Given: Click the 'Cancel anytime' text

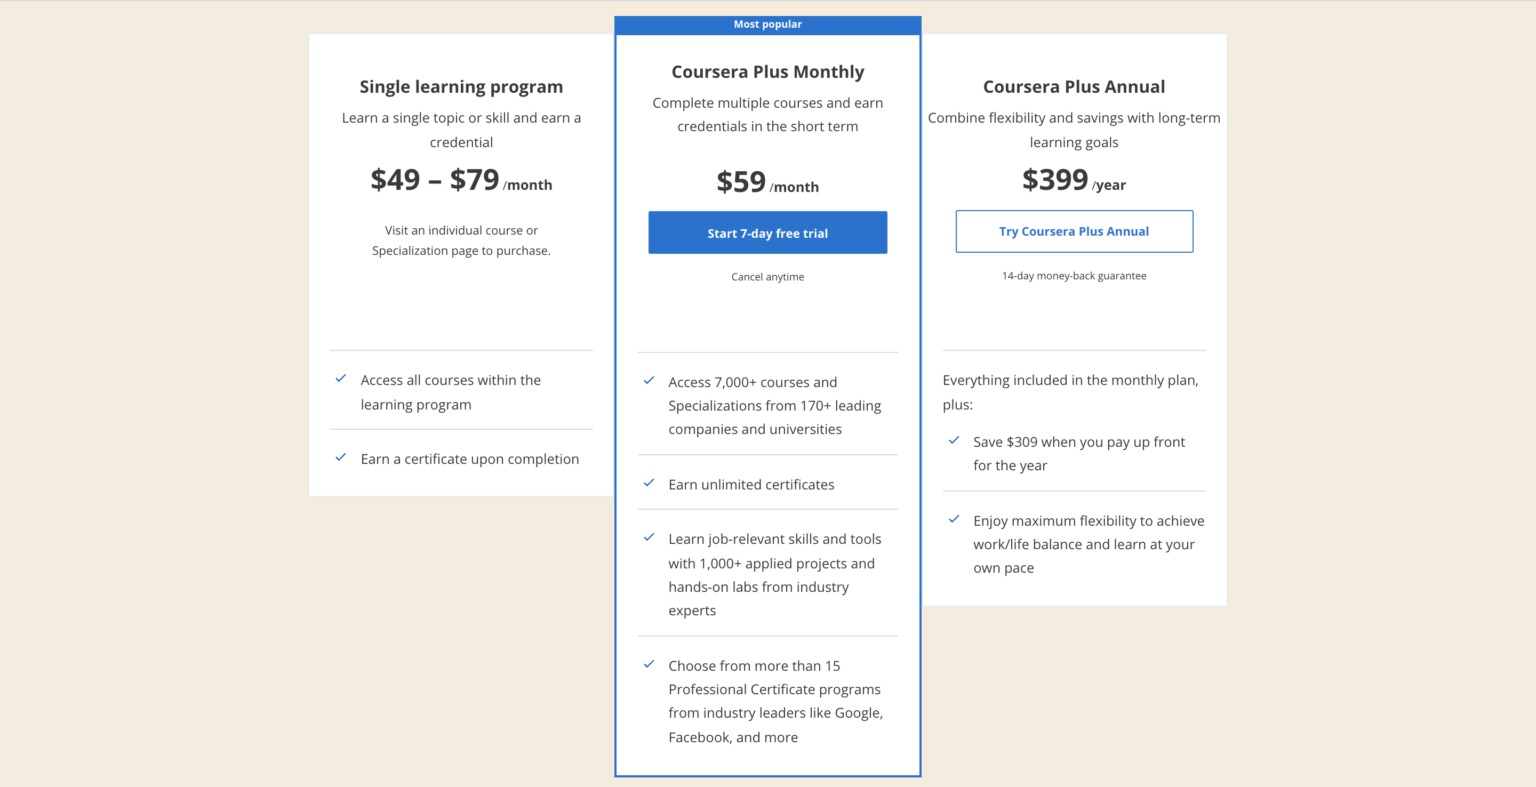Looking at the screenshot, I should 767,276.
